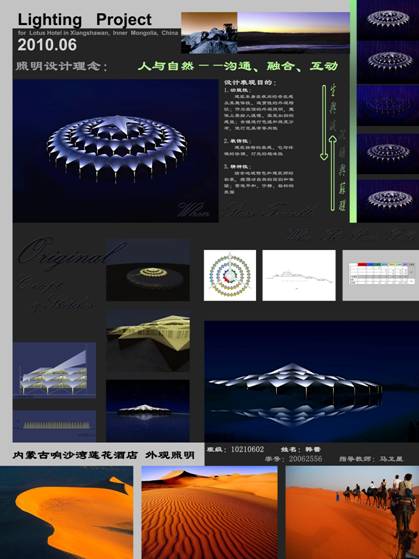Click the large hotel reflection night rendering

[311, 381]
